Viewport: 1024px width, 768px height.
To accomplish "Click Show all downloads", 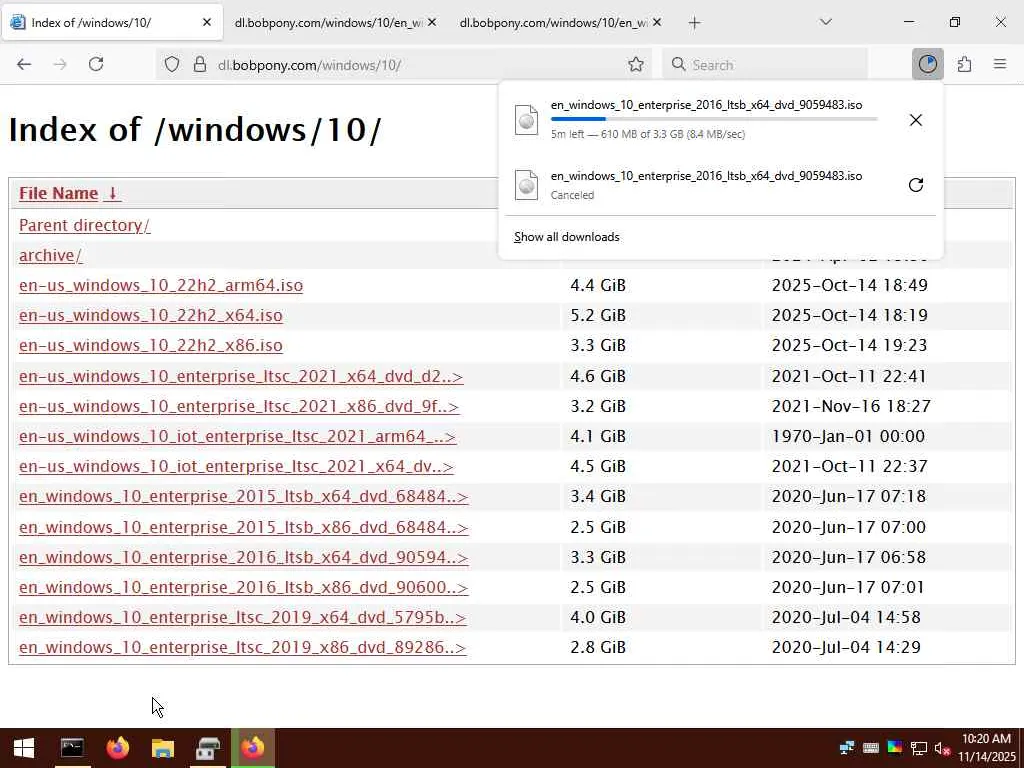I will coord(566,237).
